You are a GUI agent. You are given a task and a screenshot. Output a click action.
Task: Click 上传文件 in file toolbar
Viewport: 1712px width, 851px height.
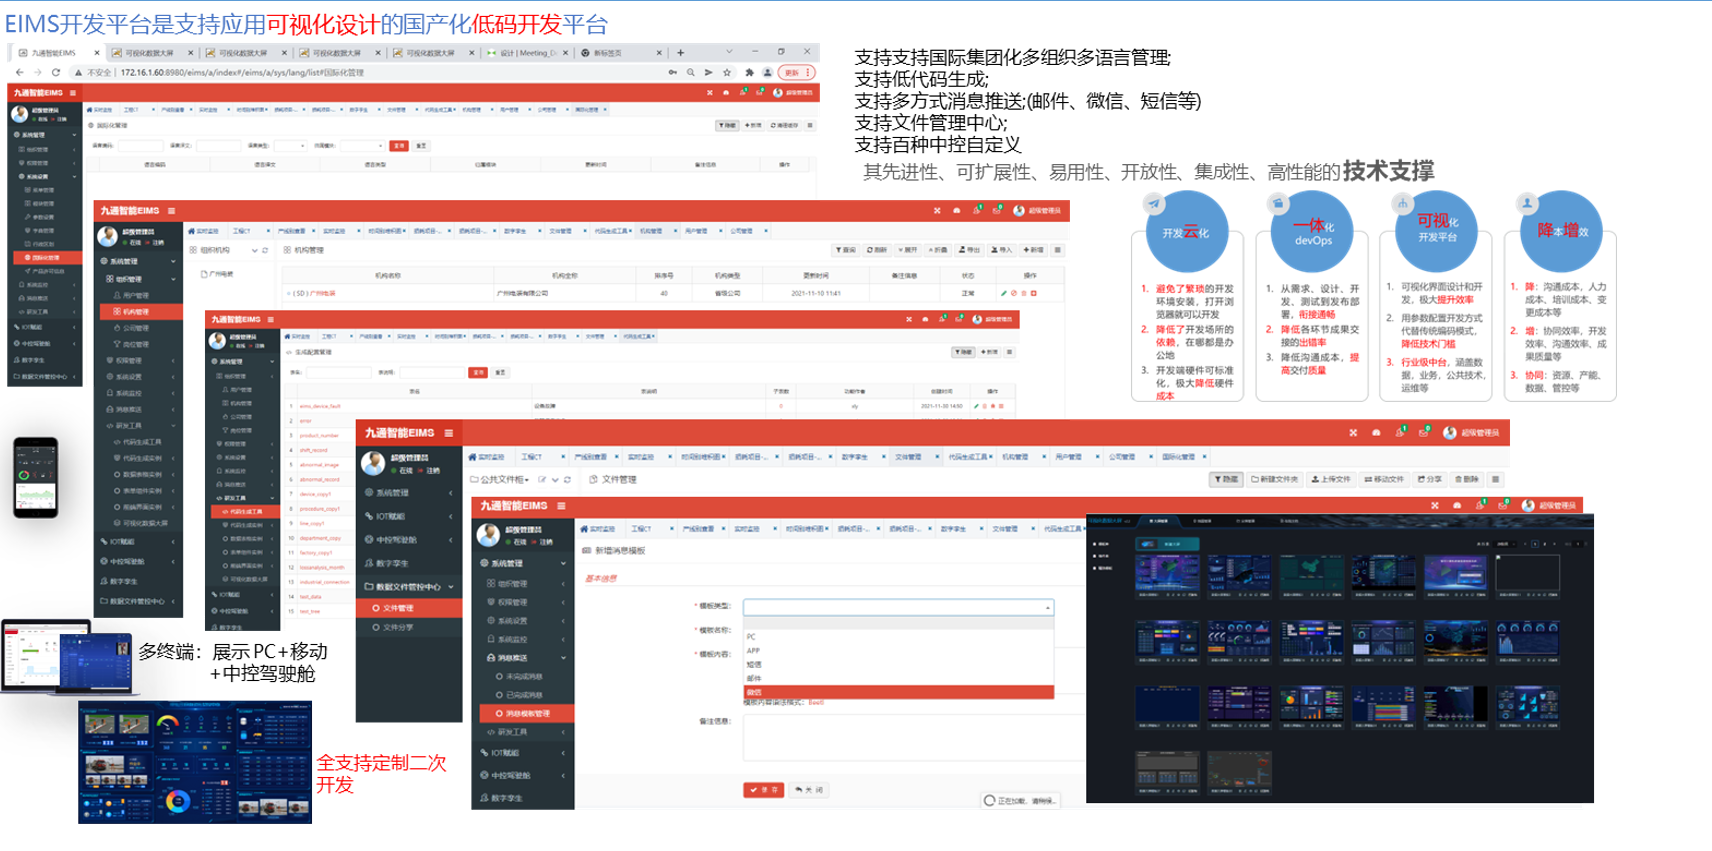(x=1331, y=479)
